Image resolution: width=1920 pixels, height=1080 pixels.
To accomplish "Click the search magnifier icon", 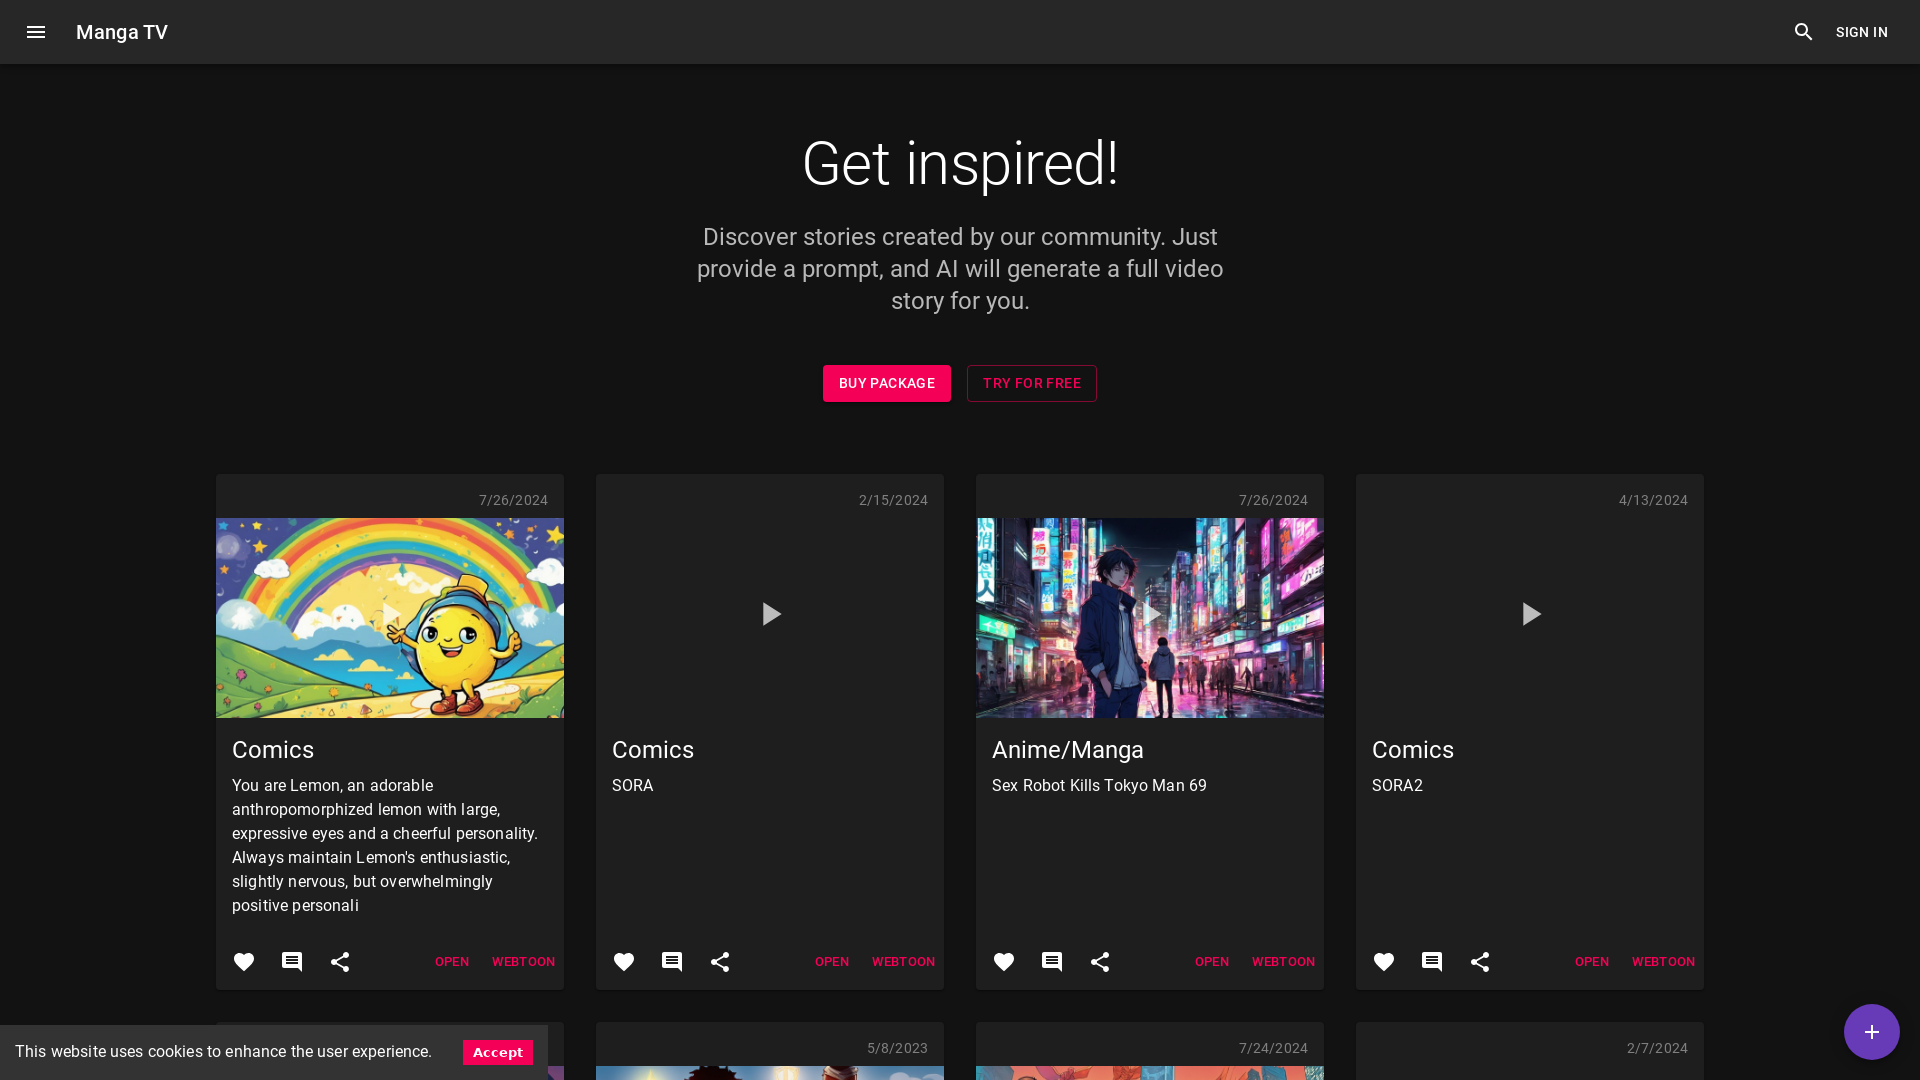I will (1804, 32).
